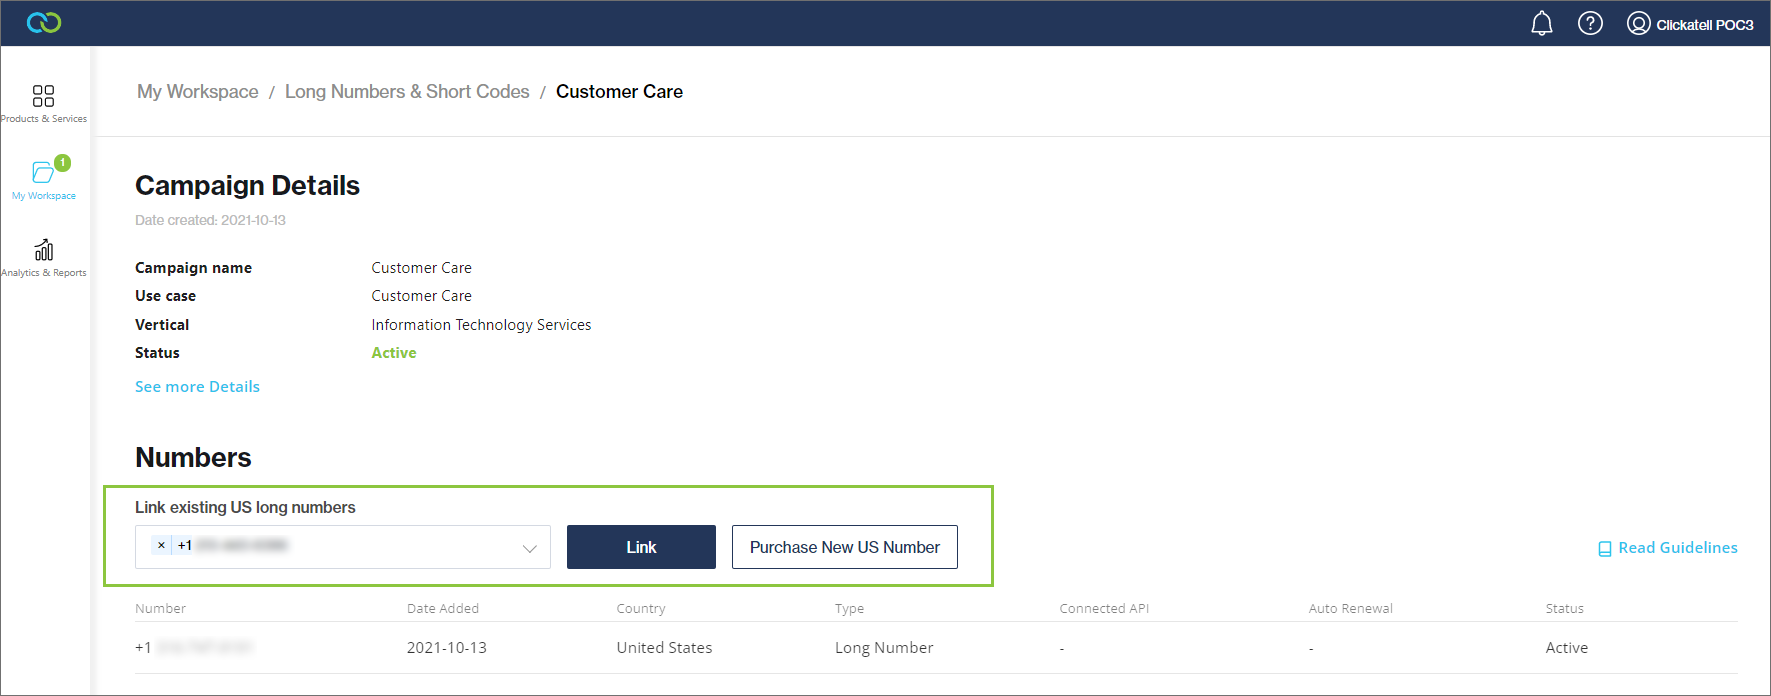The height and width of the screenshot is (696, 1771).
Task: Click the Clickatell logo icon
Action: 44,23
